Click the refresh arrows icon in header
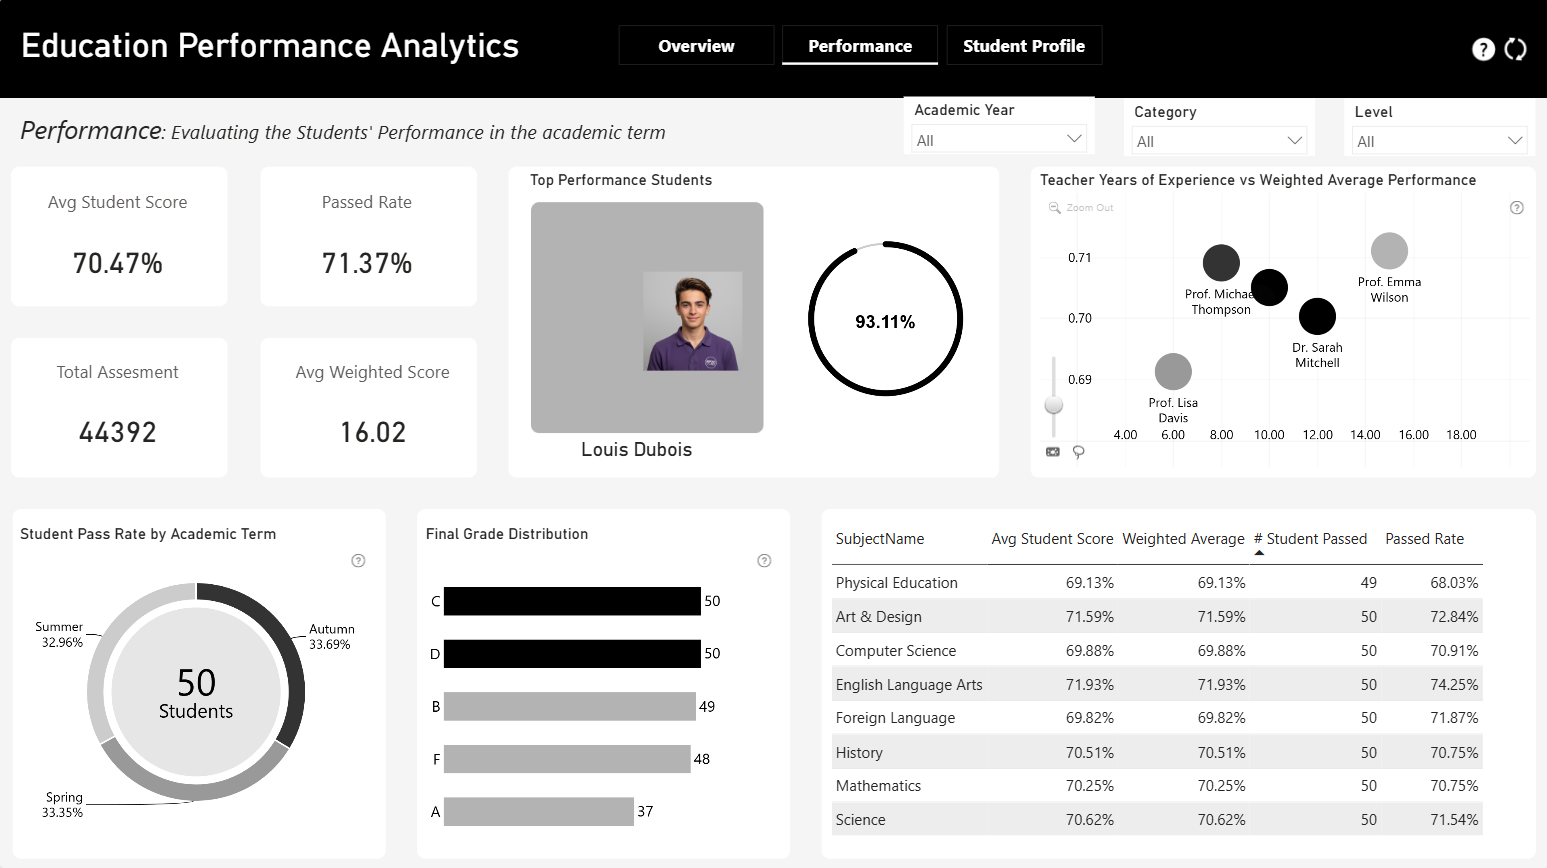This screenshot has width=1547, height=868. 1516,49
